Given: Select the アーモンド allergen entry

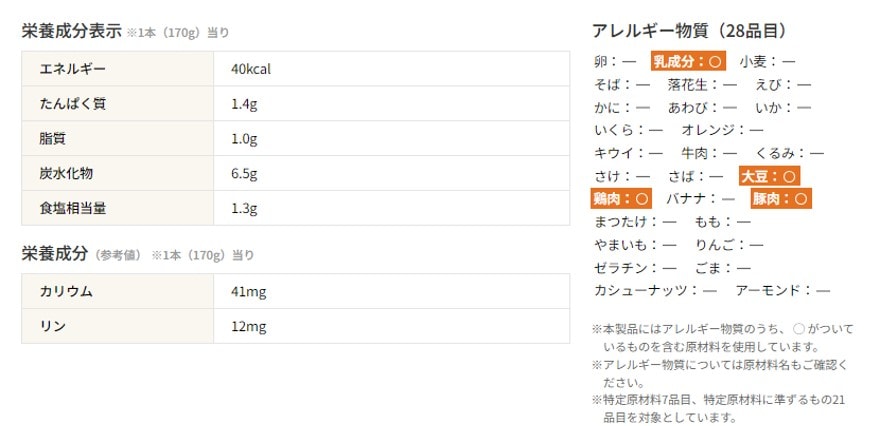Looking at the screenshot, I should point(782,291).
